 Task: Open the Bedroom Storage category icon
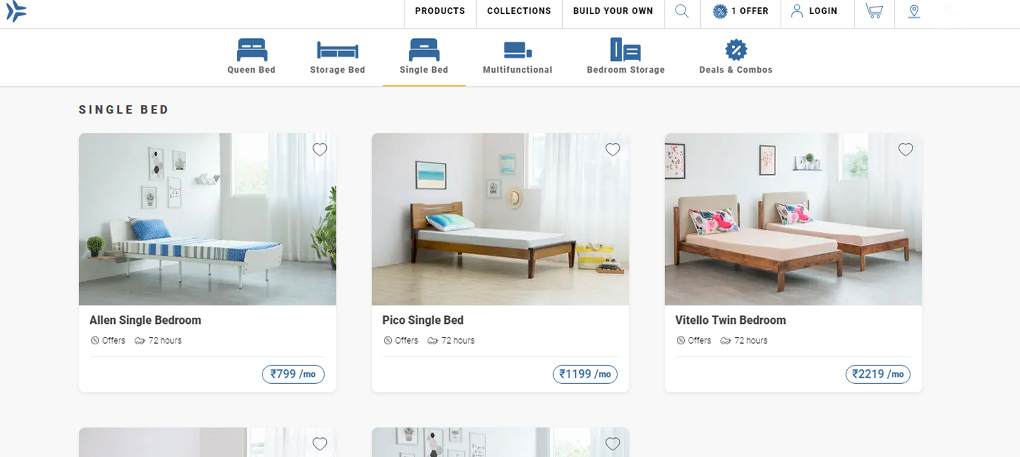[x=626, y=49]
